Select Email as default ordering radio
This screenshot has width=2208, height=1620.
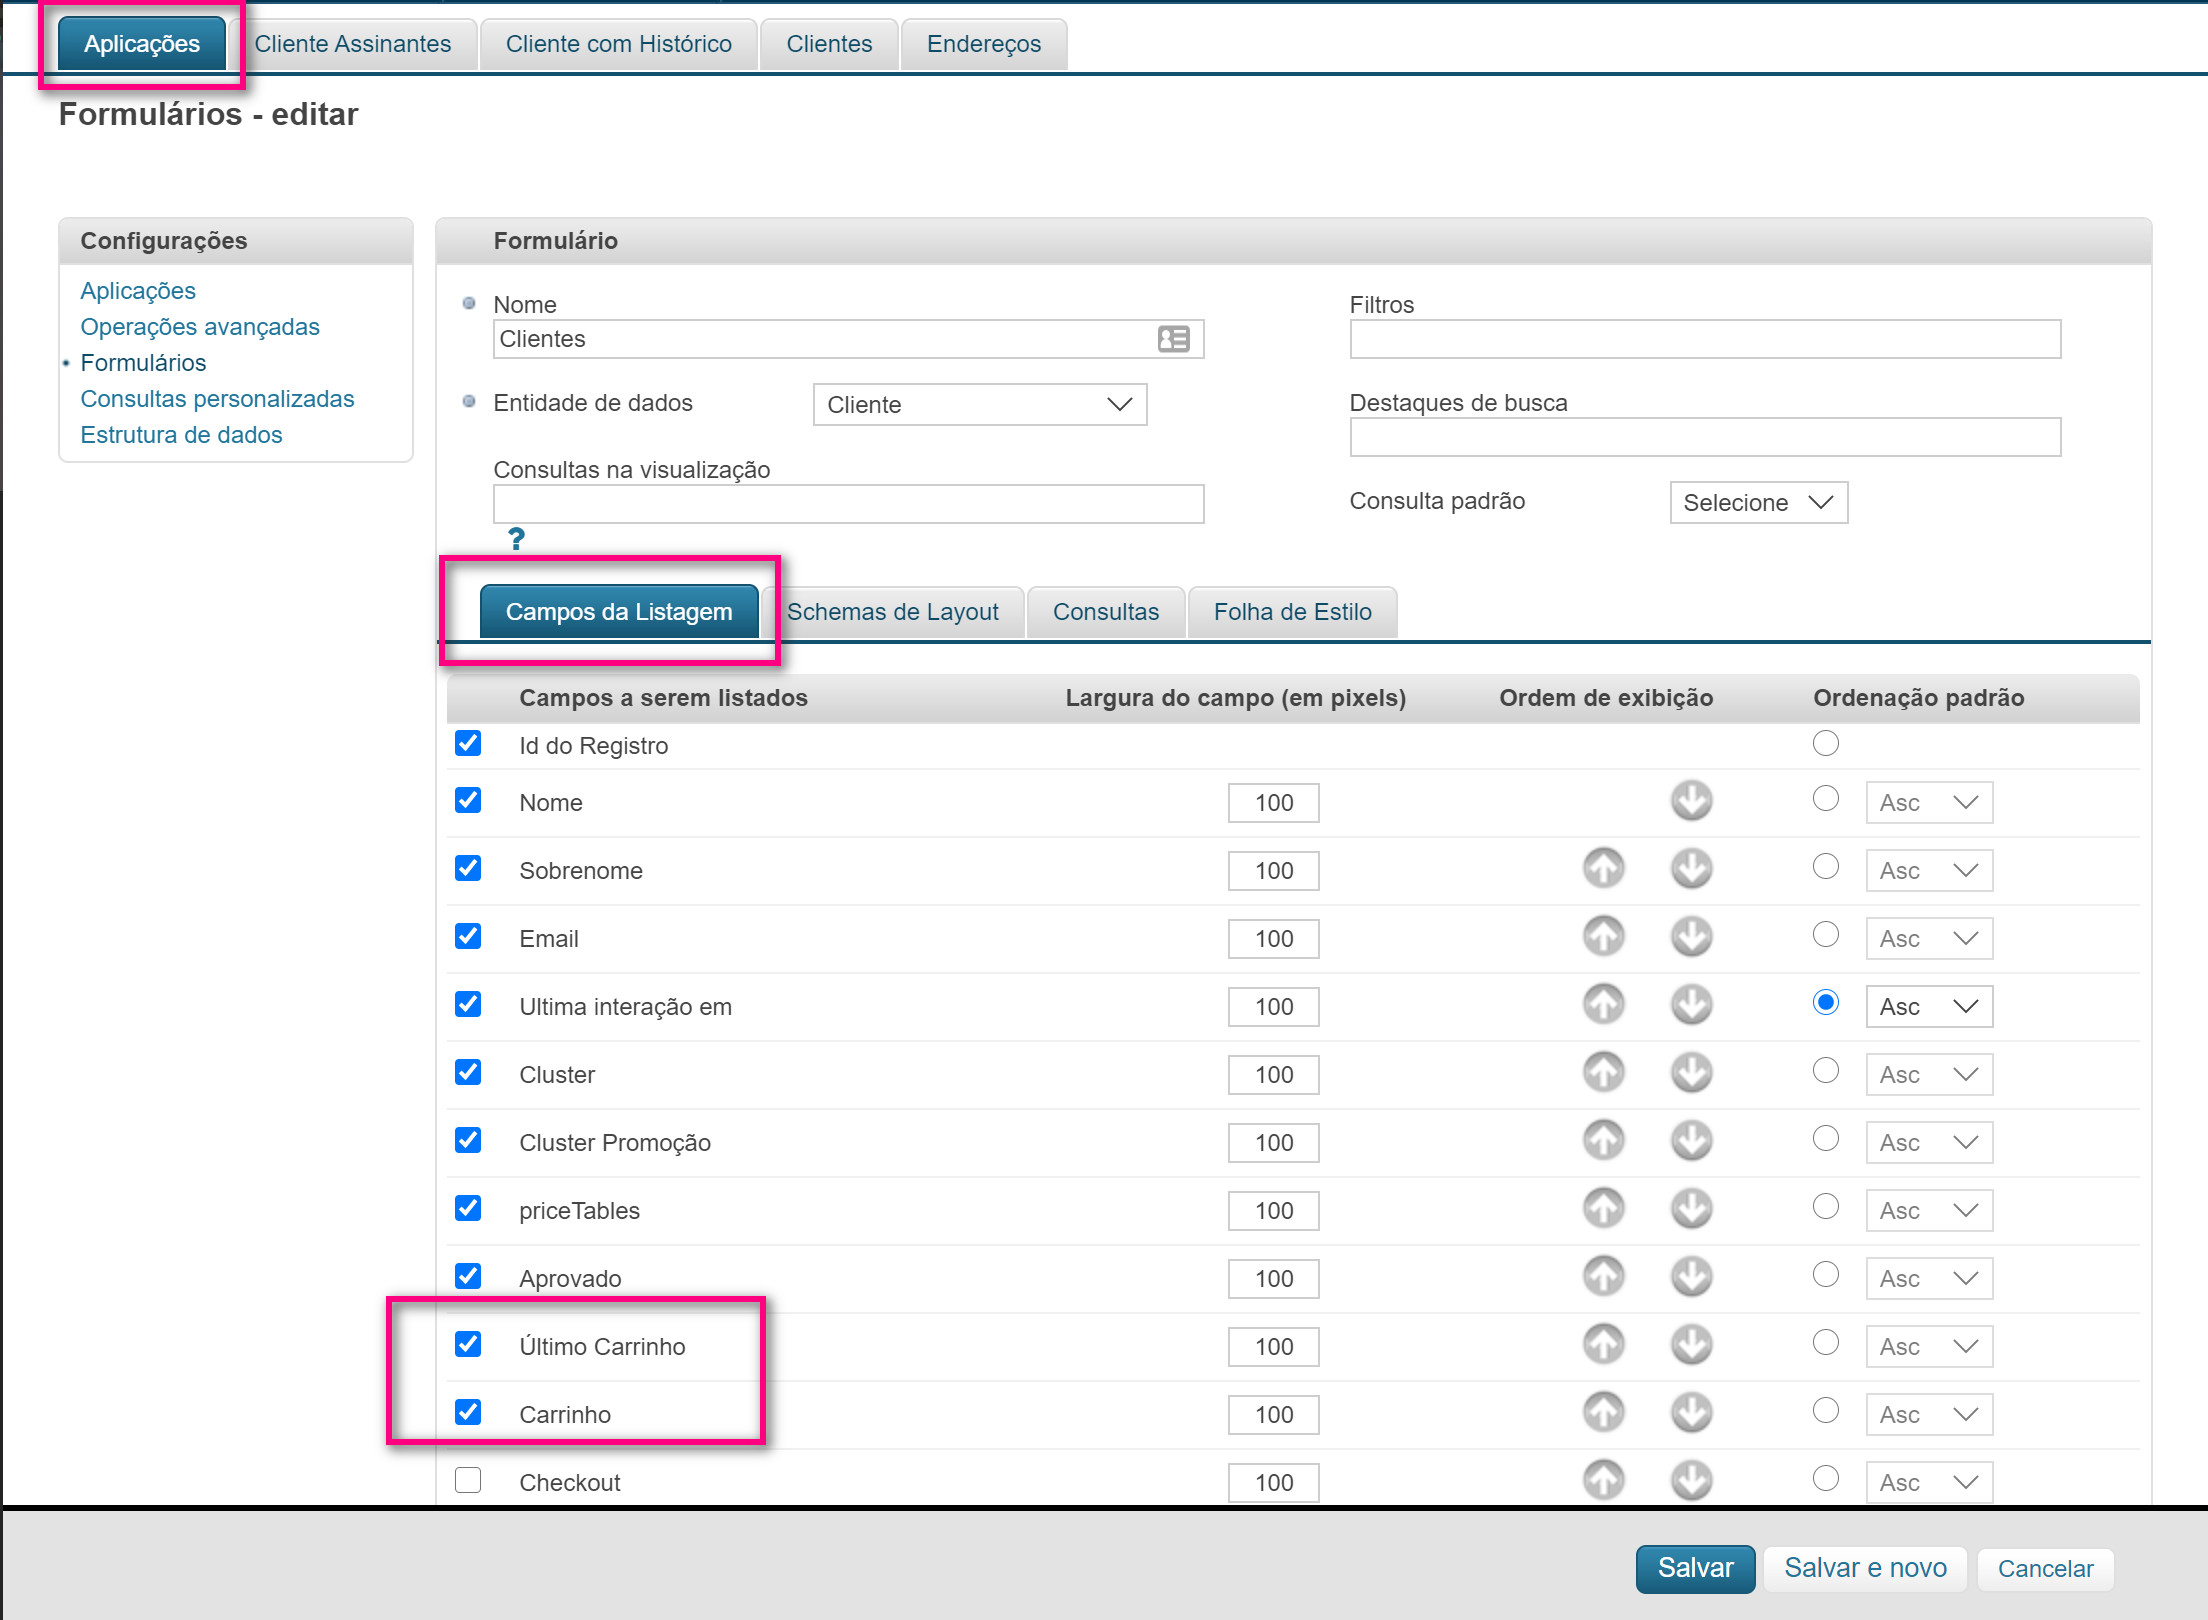1825,935
